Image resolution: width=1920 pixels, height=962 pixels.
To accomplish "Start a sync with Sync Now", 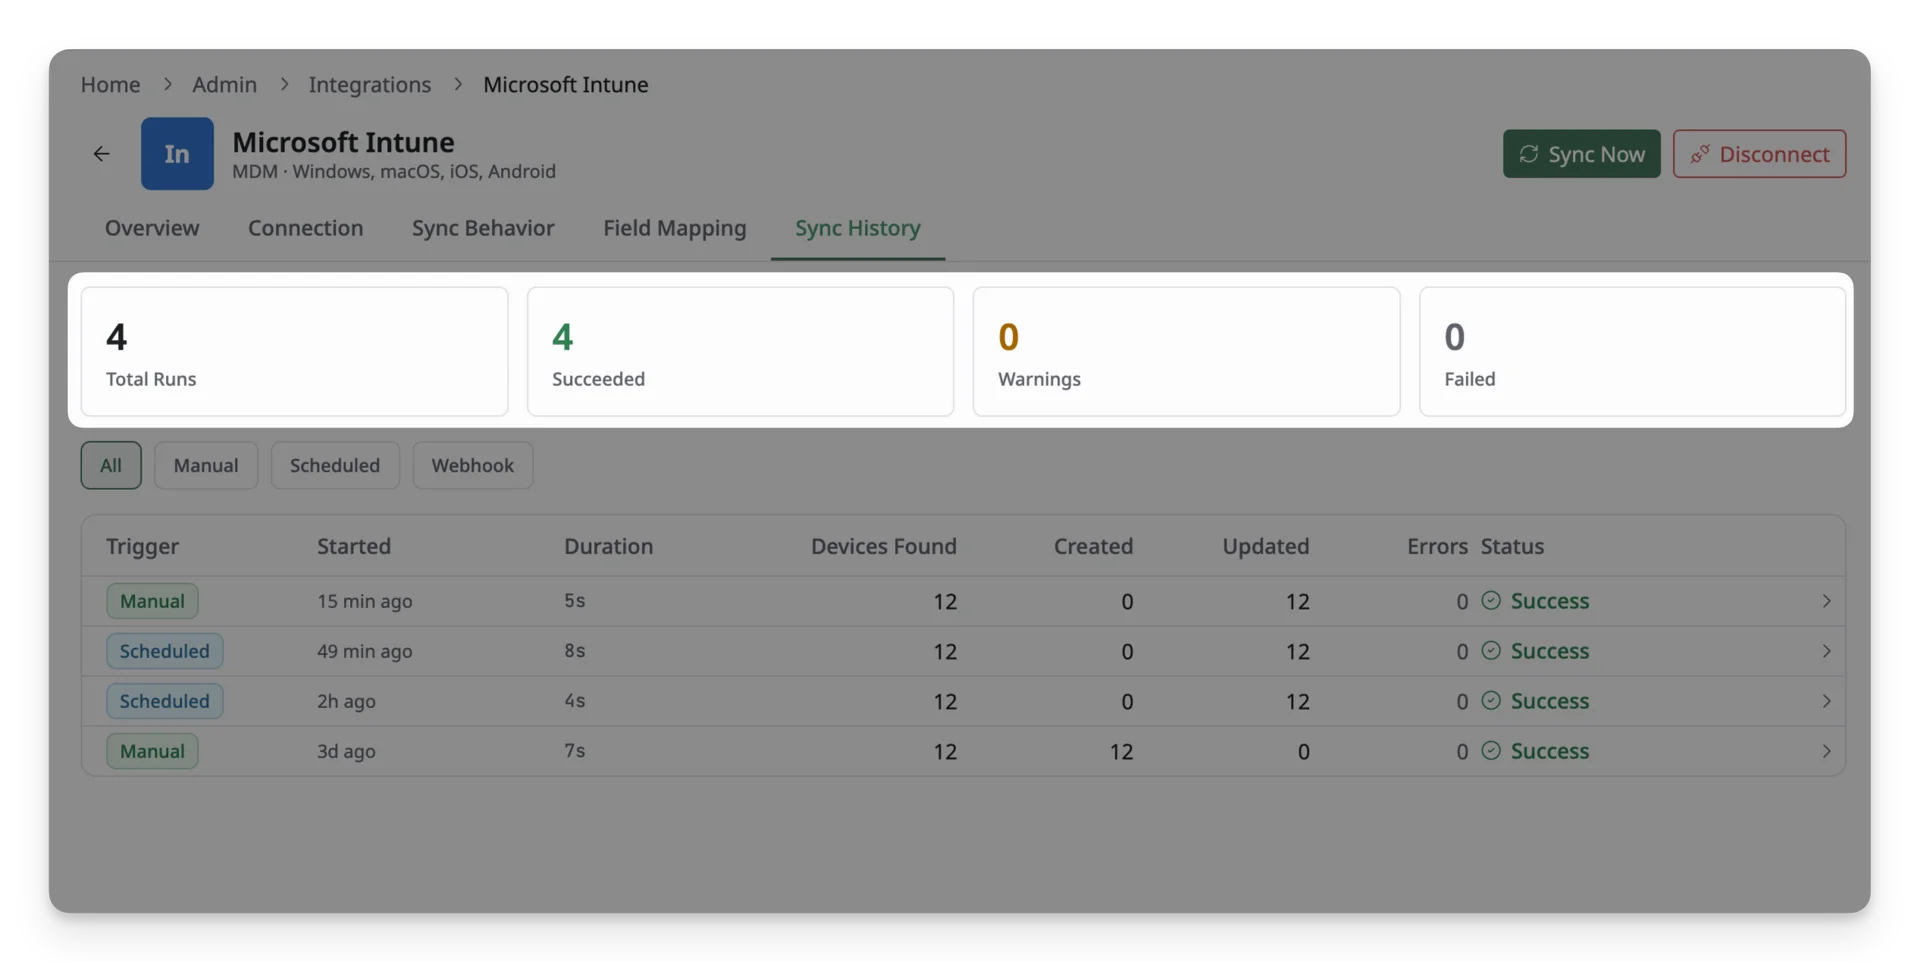I will pyautogui.click(x=1581, y=154).
